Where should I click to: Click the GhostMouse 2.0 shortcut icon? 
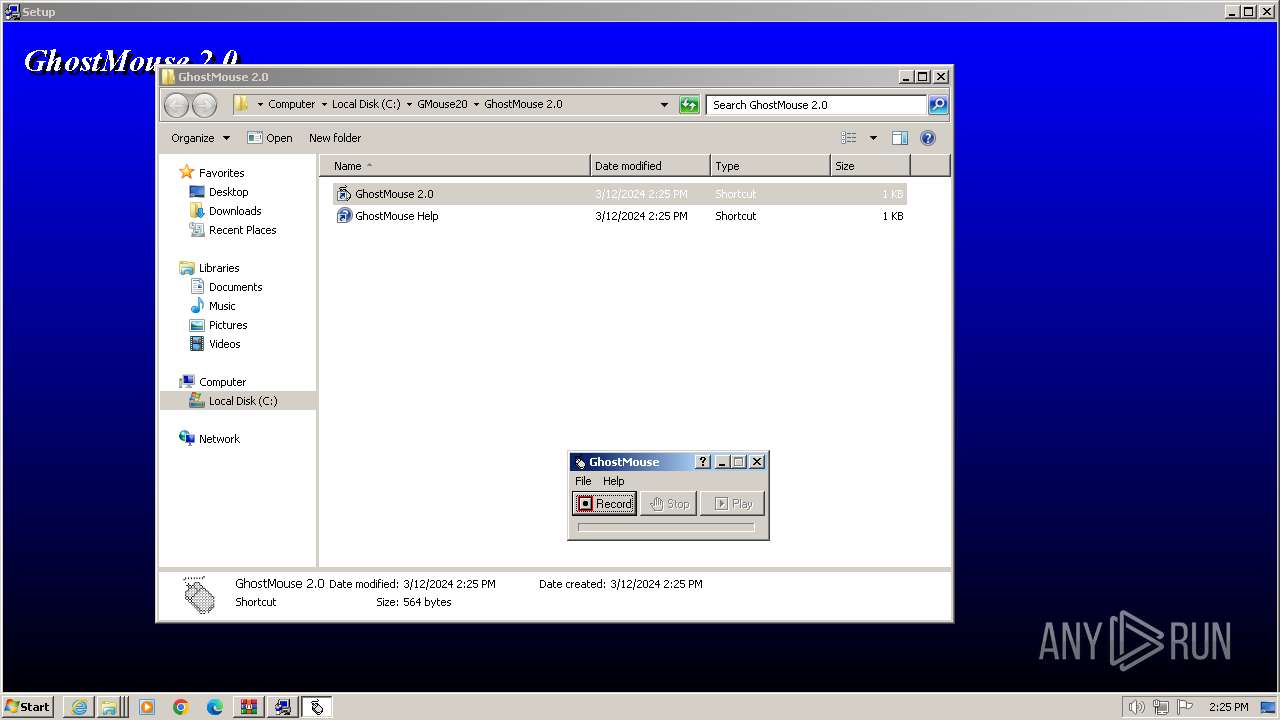click(x=344, y=194)
